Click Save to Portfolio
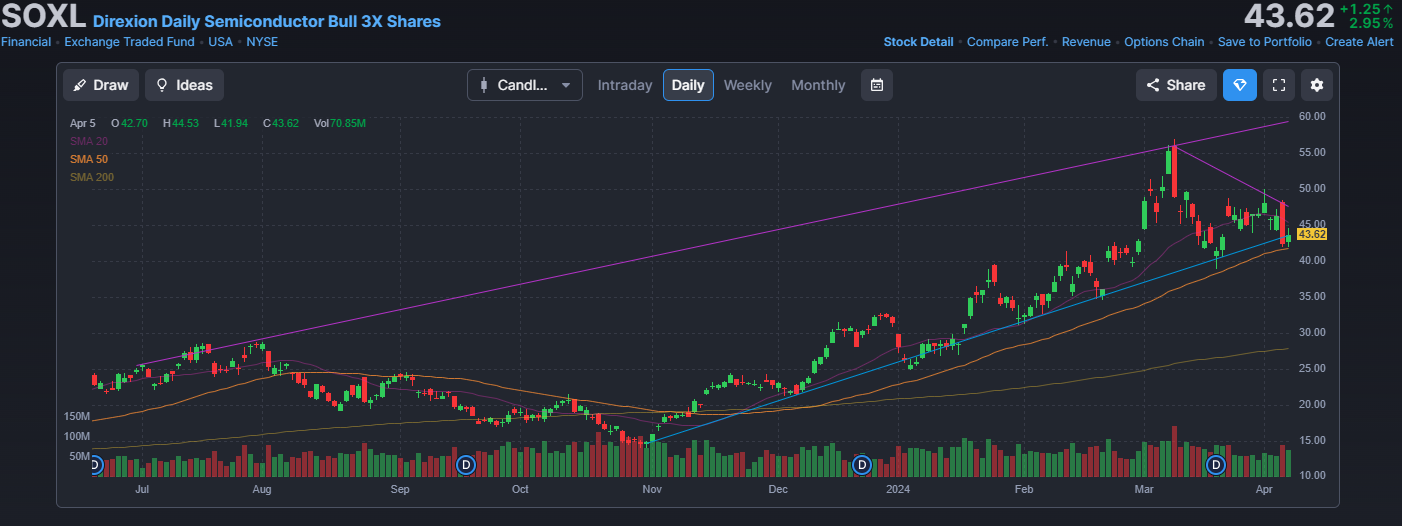The image size is (1402, 526). click(1265, 42)
